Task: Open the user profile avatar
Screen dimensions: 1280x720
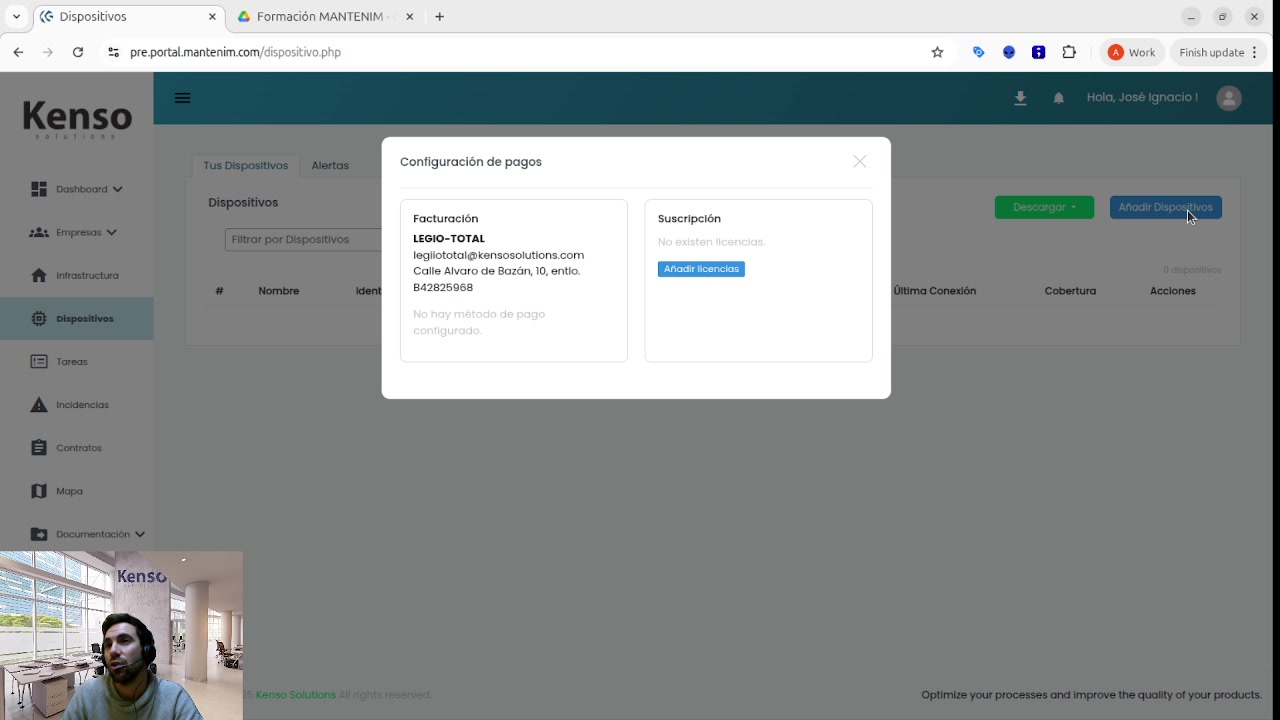Action: point(1228,98)
